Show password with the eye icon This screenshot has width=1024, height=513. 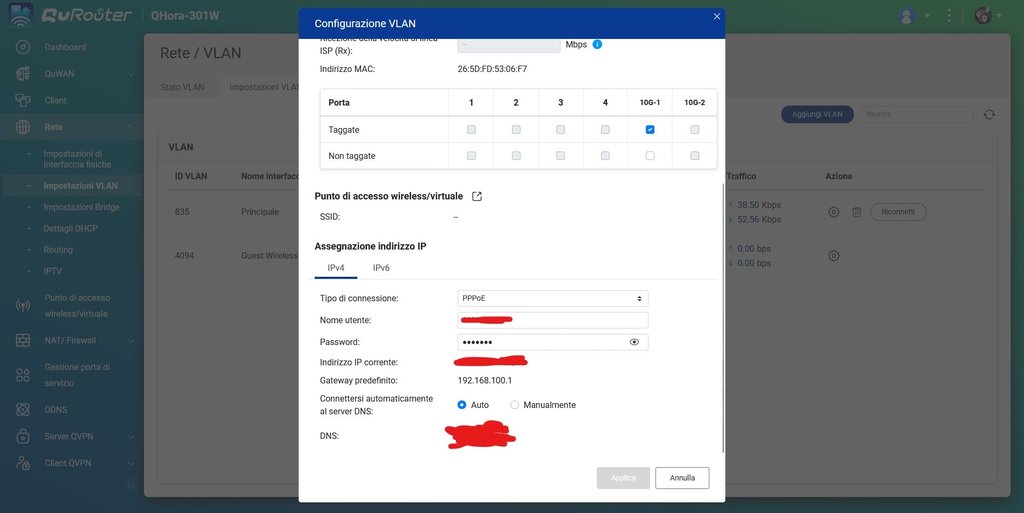[x=634, y=342]
